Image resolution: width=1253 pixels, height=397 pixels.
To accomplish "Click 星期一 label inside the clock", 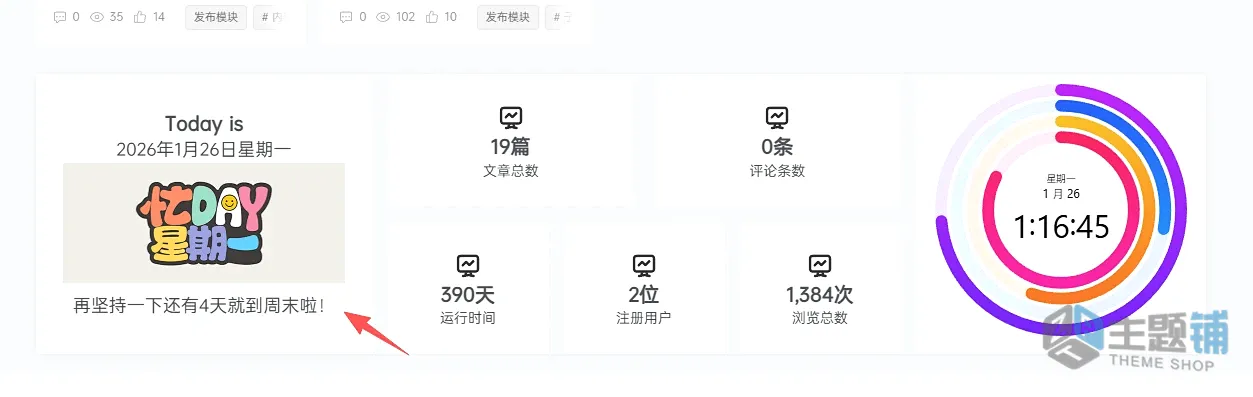I will tap(1062, 179).
